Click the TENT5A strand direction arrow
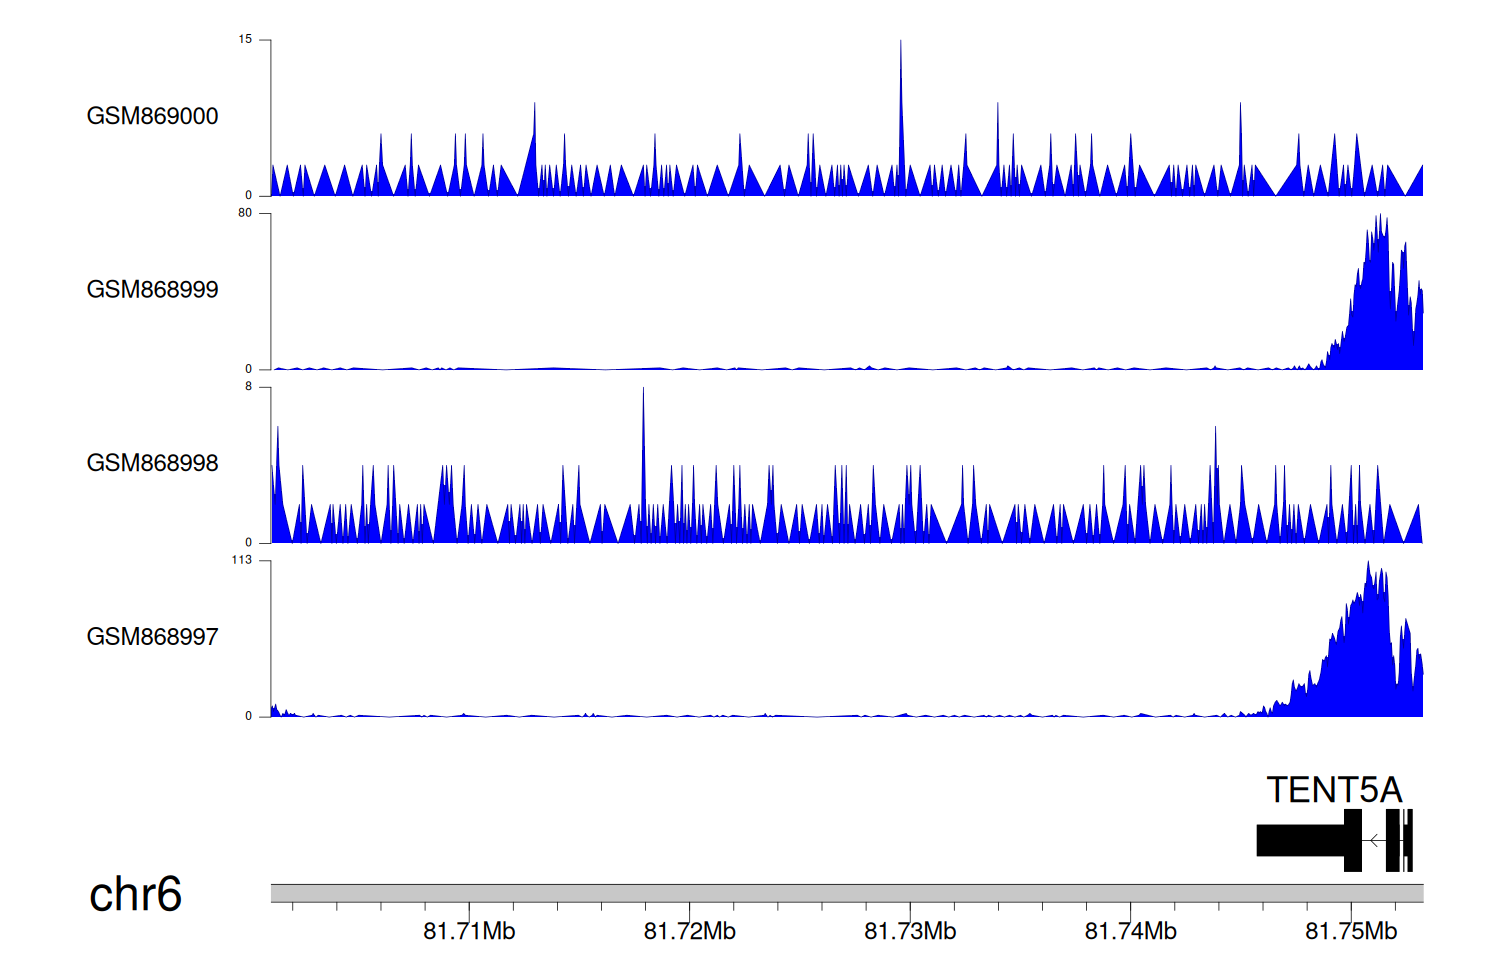Image resolution: width=1500 pixels, height=980 pixels. pyautogui.click(x=1375, y=841)
